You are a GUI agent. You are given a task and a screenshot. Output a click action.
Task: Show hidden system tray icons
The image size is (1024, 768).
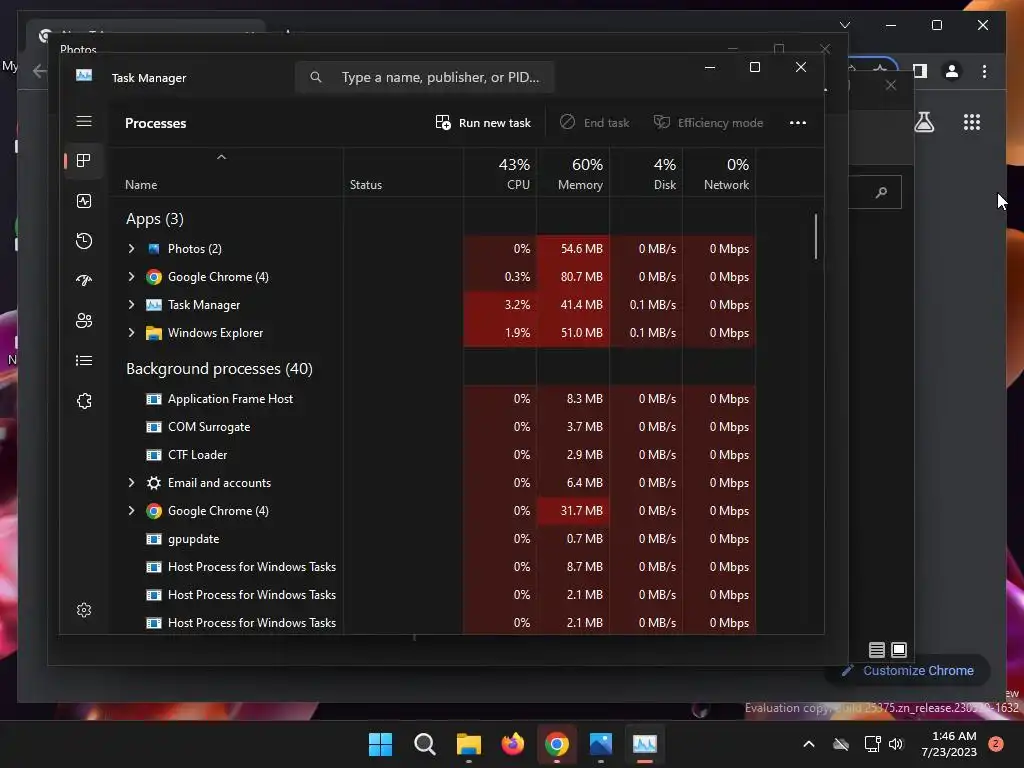click(x=808, y=744)
